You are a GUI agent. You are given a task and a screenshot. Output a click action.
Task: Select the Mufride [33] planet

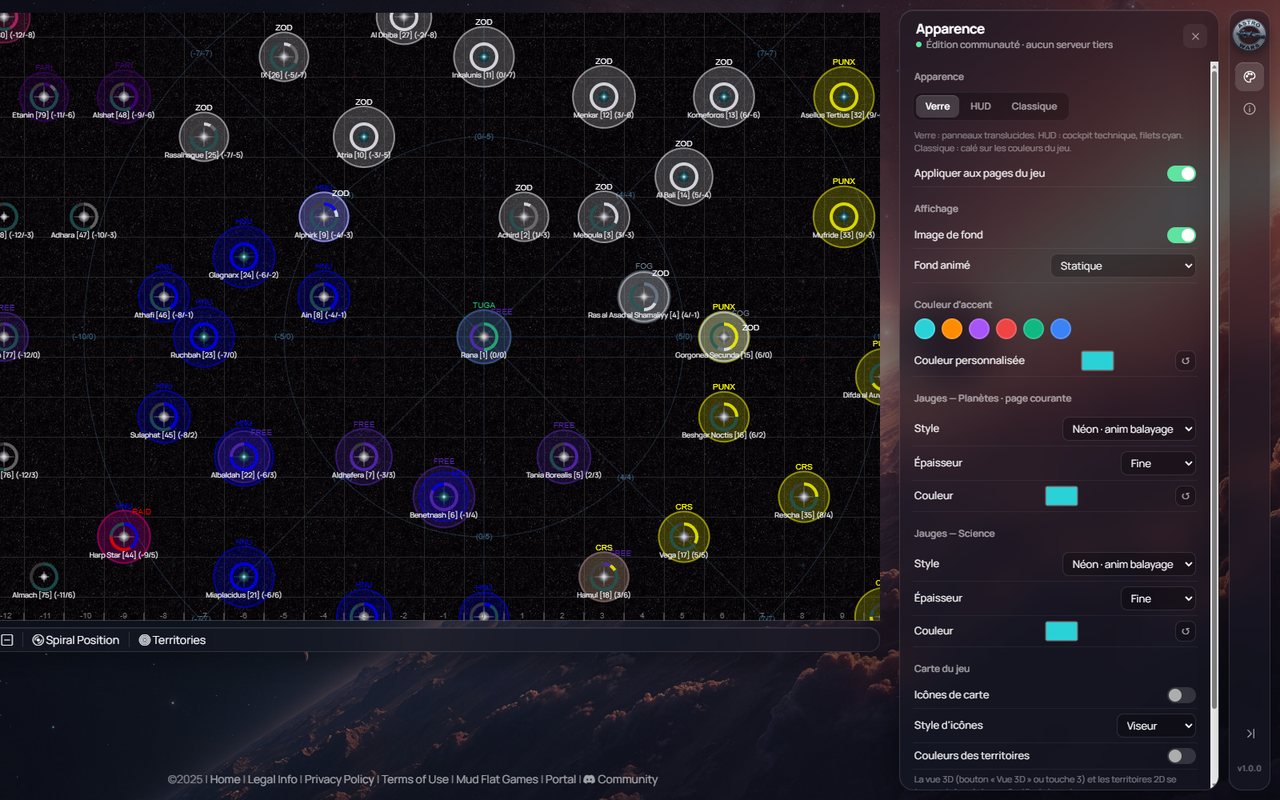pyautogui.click(x=844, y=217)
